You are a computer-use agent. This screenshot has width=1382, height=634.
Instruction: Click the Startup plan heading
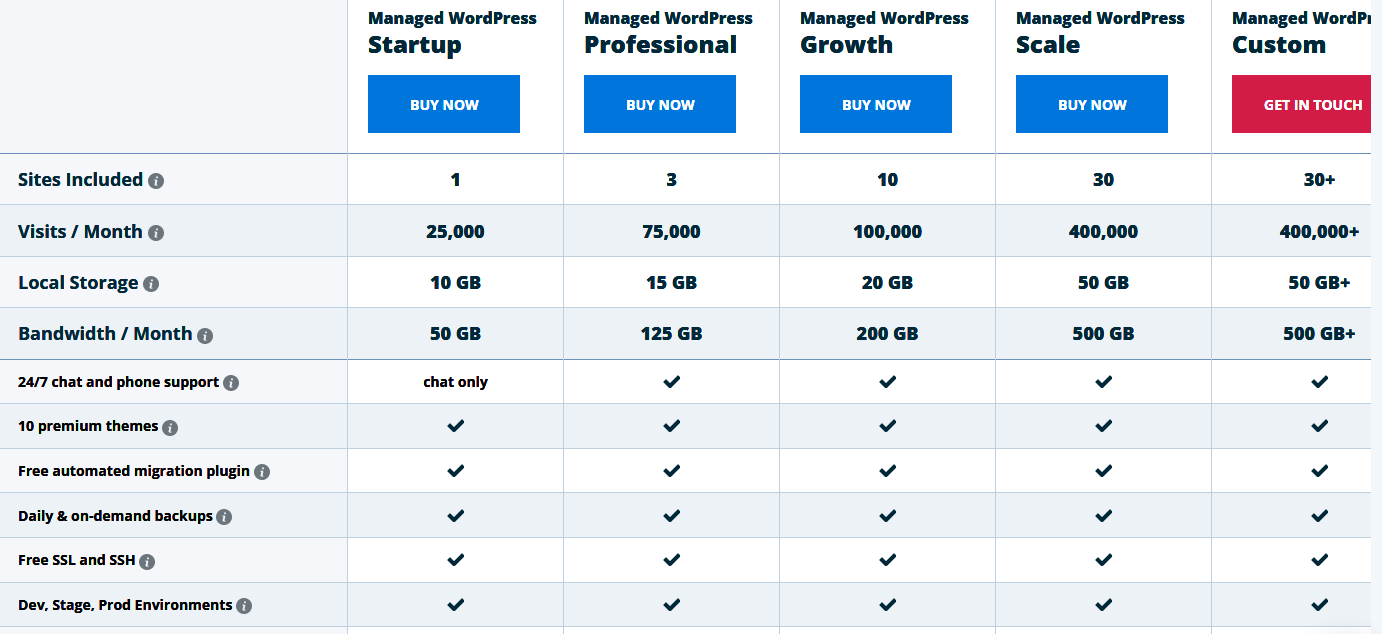(x=415, y=45)
